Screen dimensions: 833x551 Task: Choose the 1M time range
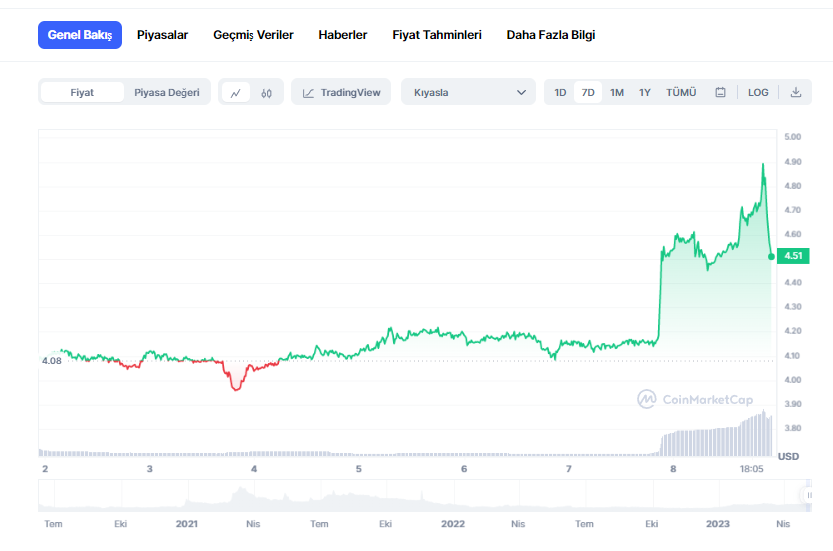pyautogui.click(x=617, y=93)
